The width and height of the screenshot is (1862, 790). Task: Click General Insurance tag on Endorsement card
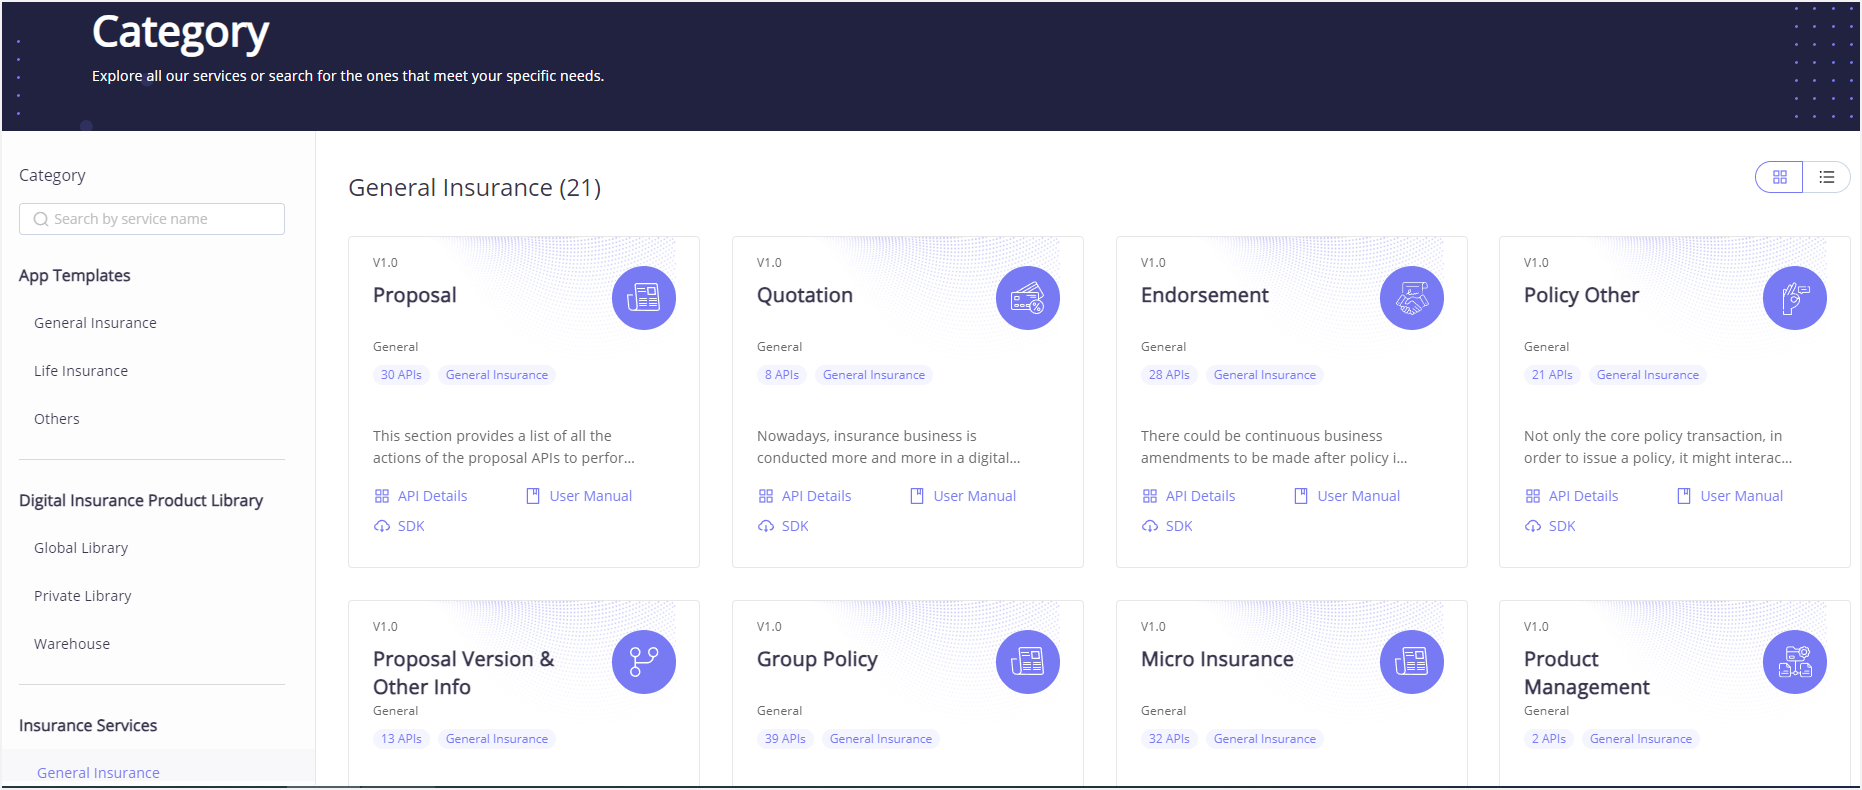click(1265, 375)
